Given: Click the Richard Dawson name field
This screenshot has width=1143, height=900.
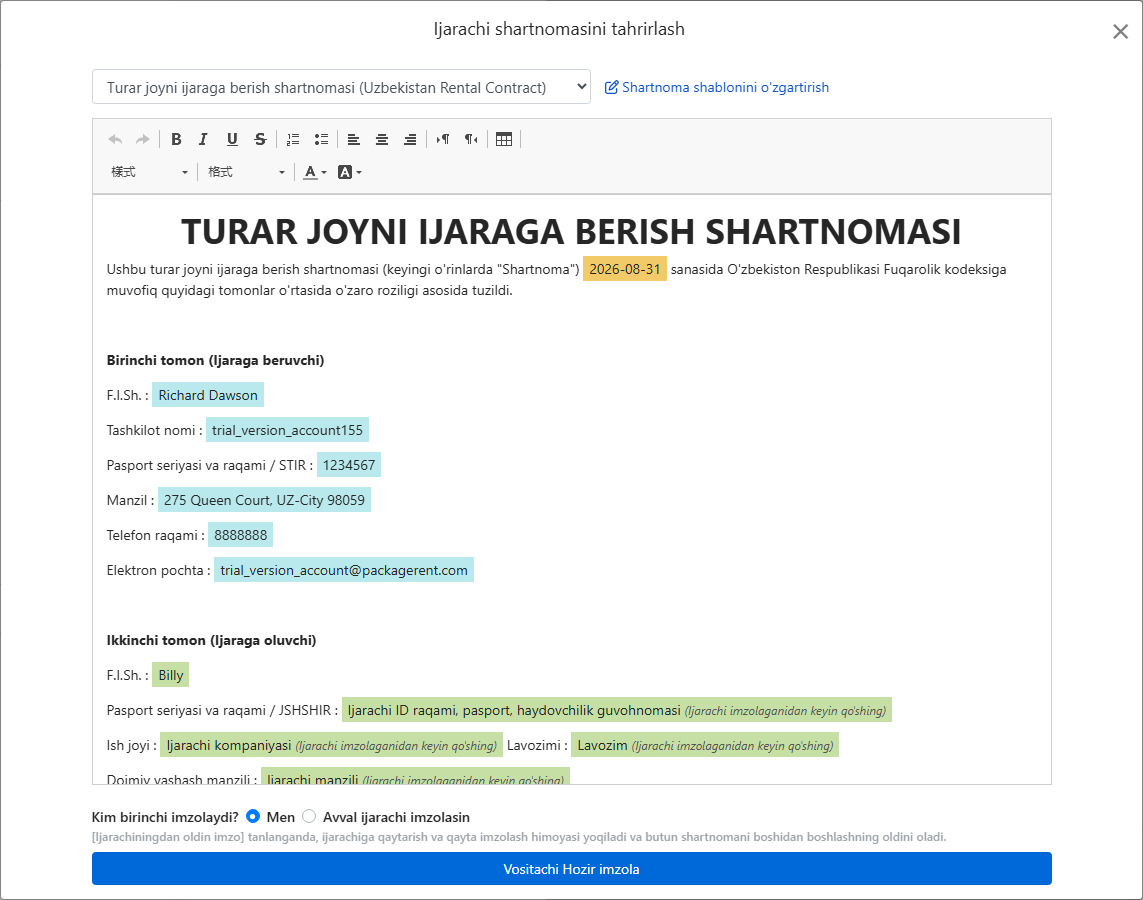Looking at the screenshot, I should click(208, 395).
